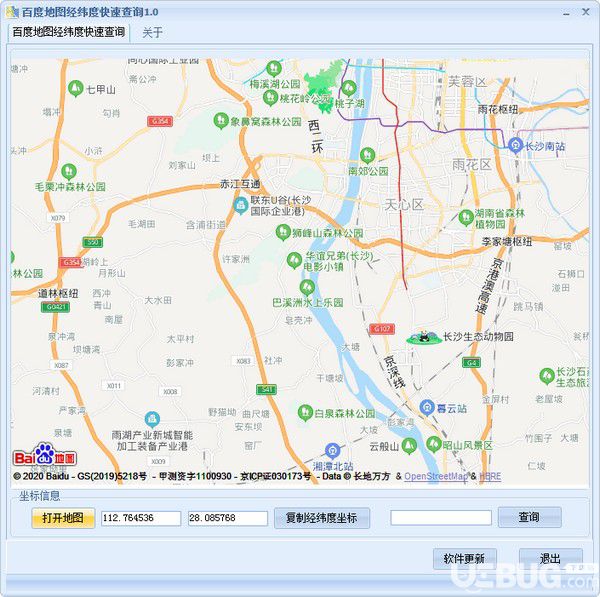
Task: Click the 华谊兄弟电影小镇 marker icon
Action: (294, 260)
